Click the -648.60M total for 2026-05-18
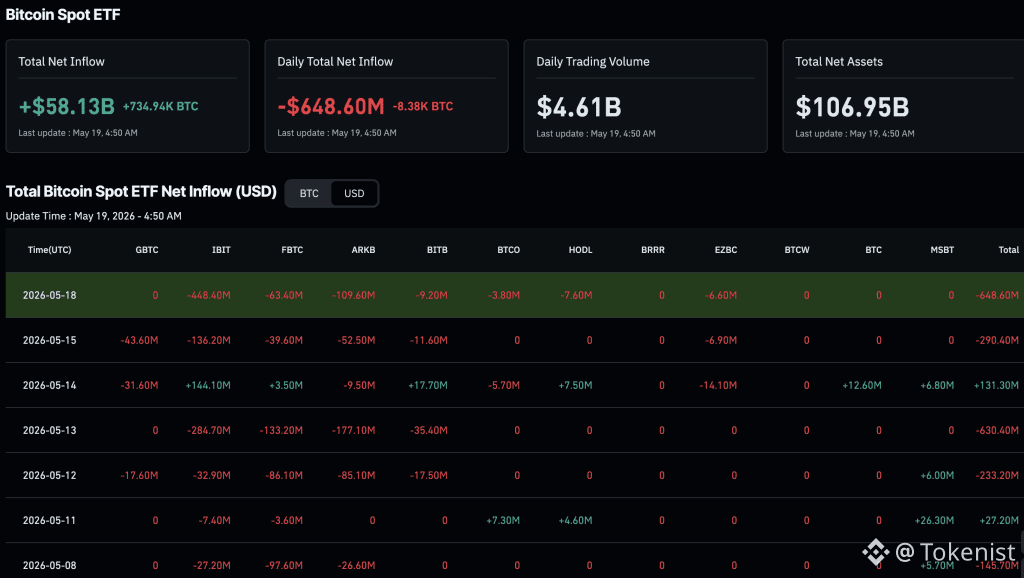This screenshot has height=578, width=1024. pyautogui.click(x=997, y=295)
